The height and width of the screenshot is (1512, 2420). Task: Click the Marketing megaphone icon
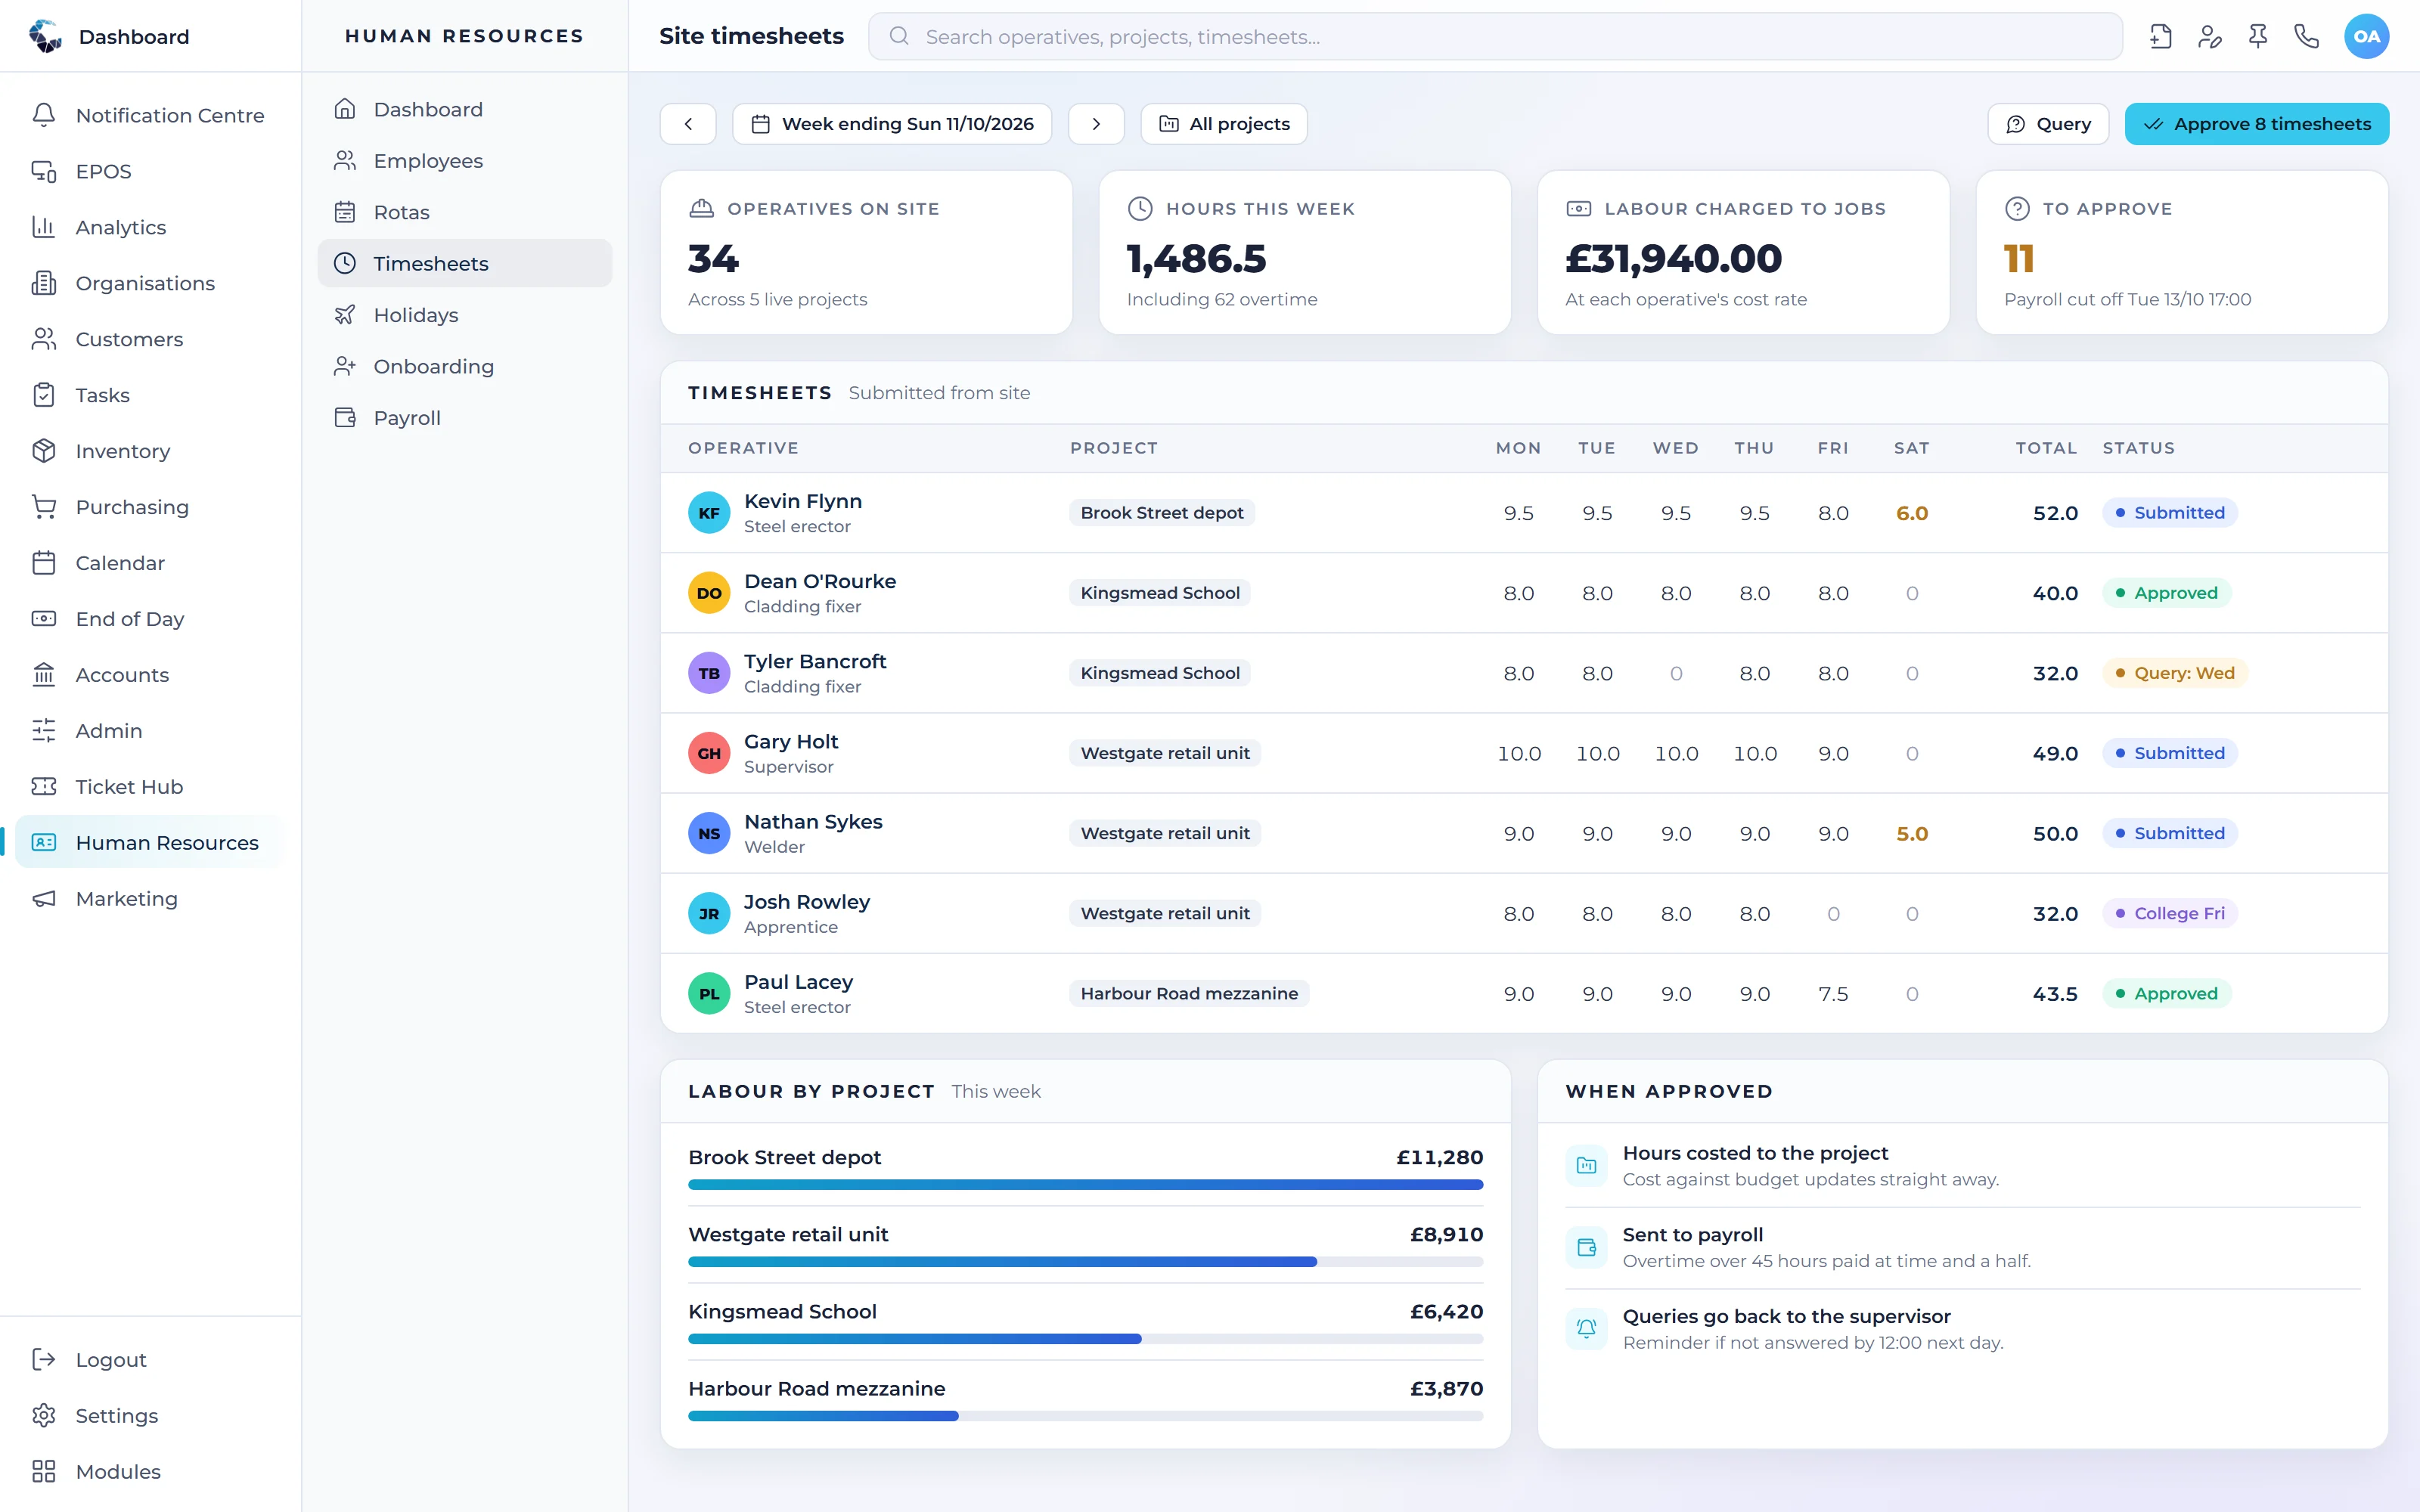(44, 899)
